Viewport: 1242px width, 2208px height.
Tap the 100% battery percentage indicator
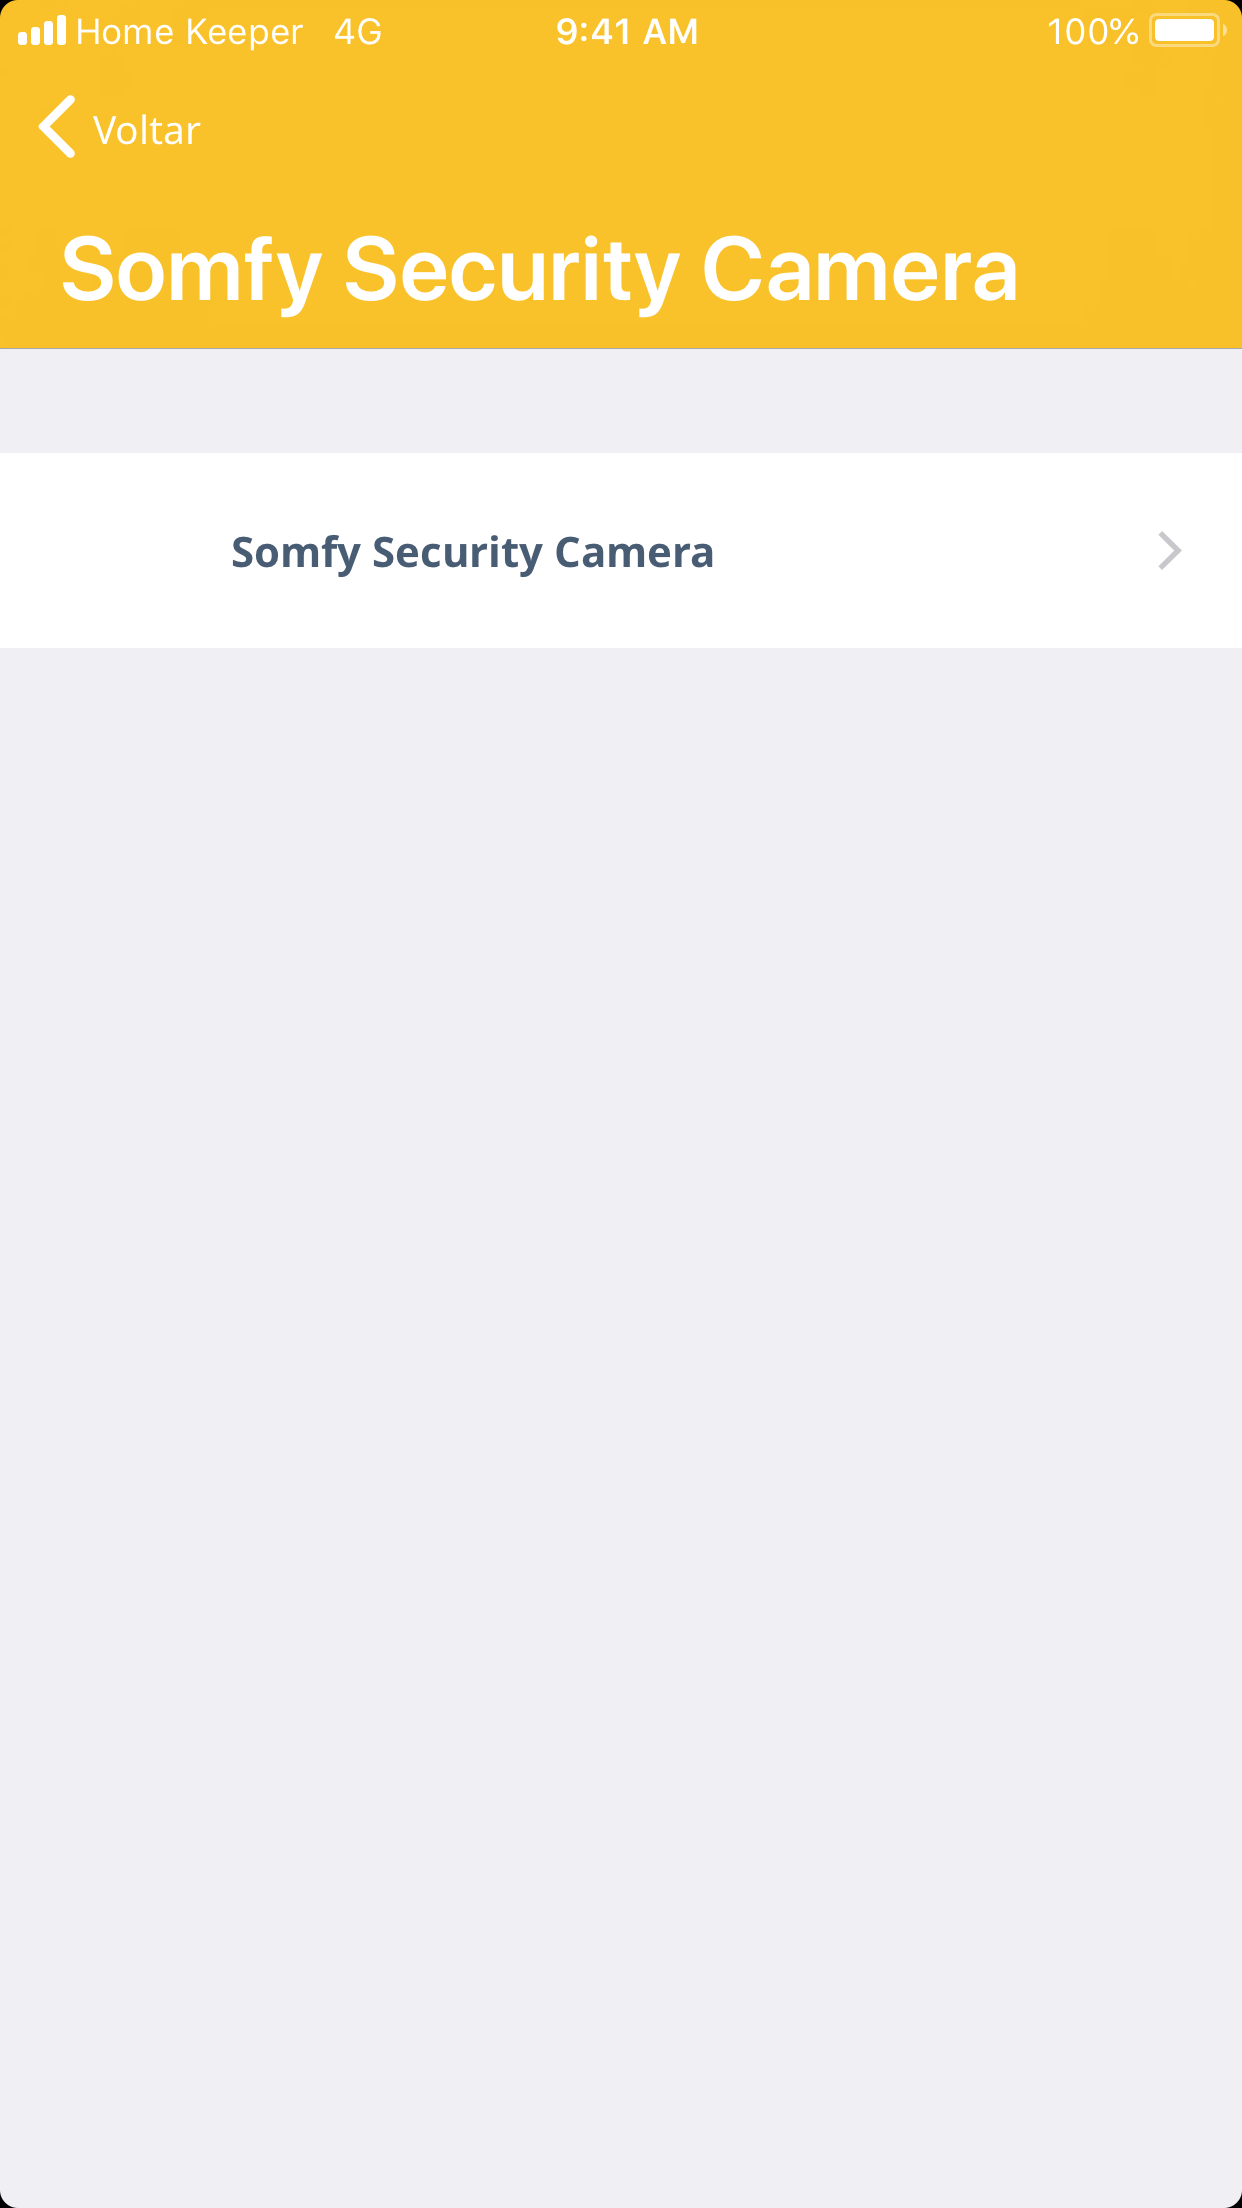point(1092,32)
